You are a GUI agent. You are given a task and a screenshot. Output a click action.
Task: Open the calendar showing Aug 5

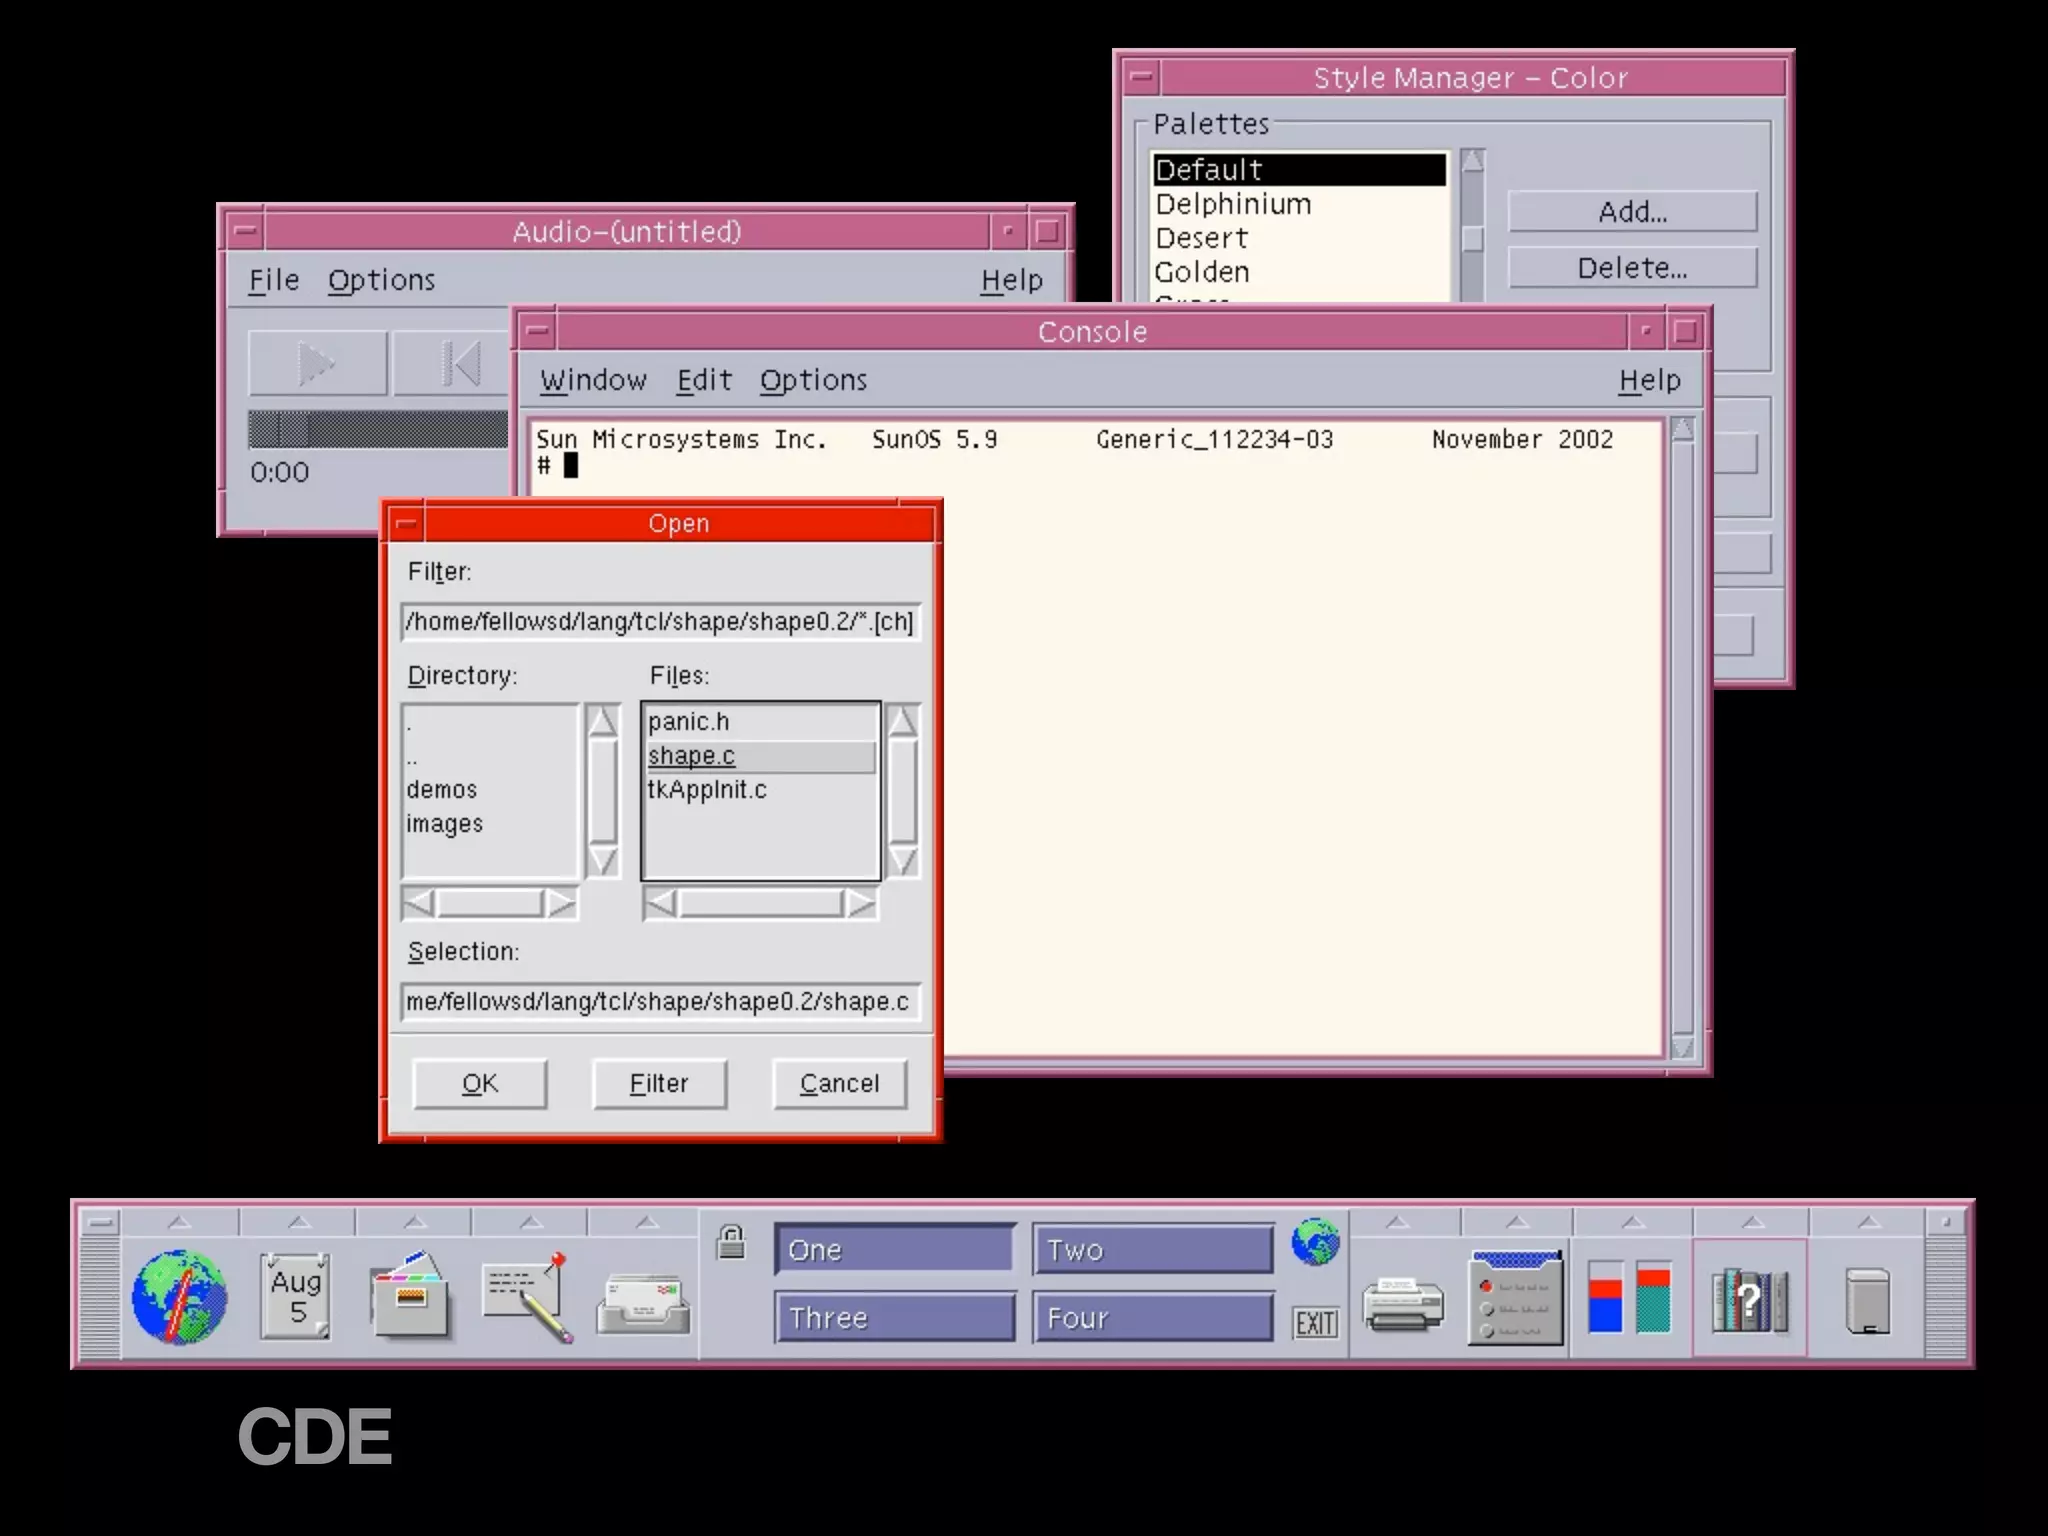(296, 1297)
